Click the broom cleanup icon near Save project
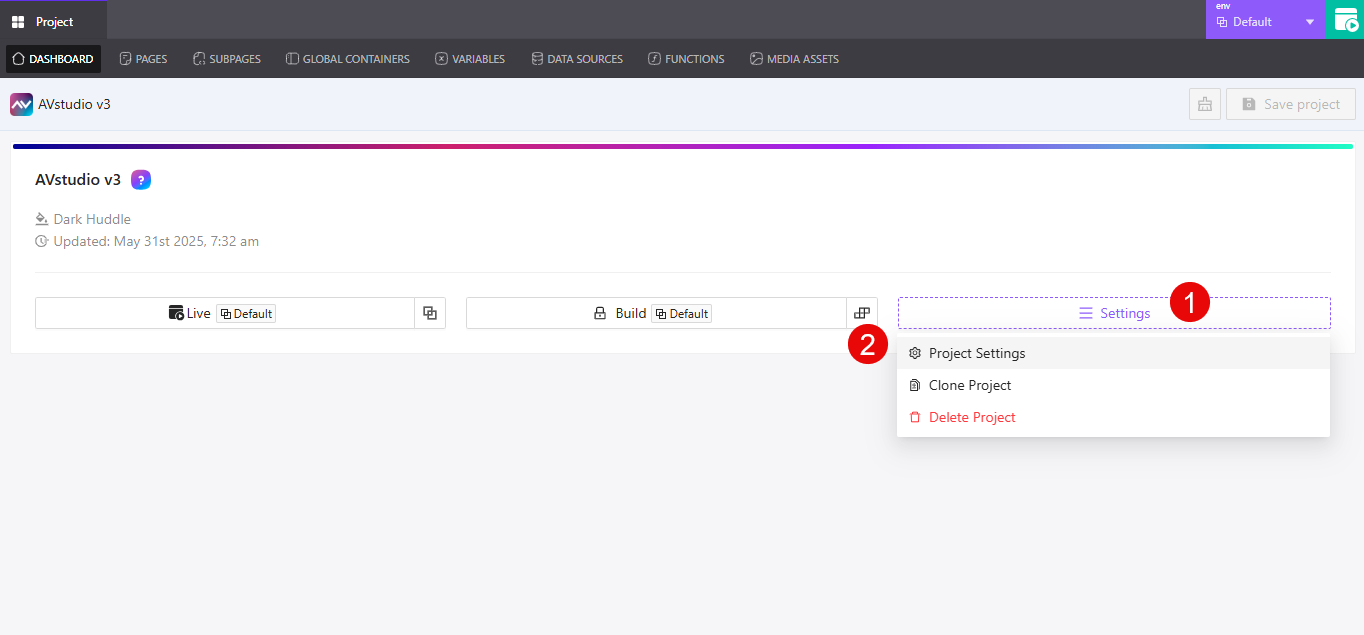The width and height of the screenshot is (1364, 635). pyautogui.click(x=1204, y=103)
